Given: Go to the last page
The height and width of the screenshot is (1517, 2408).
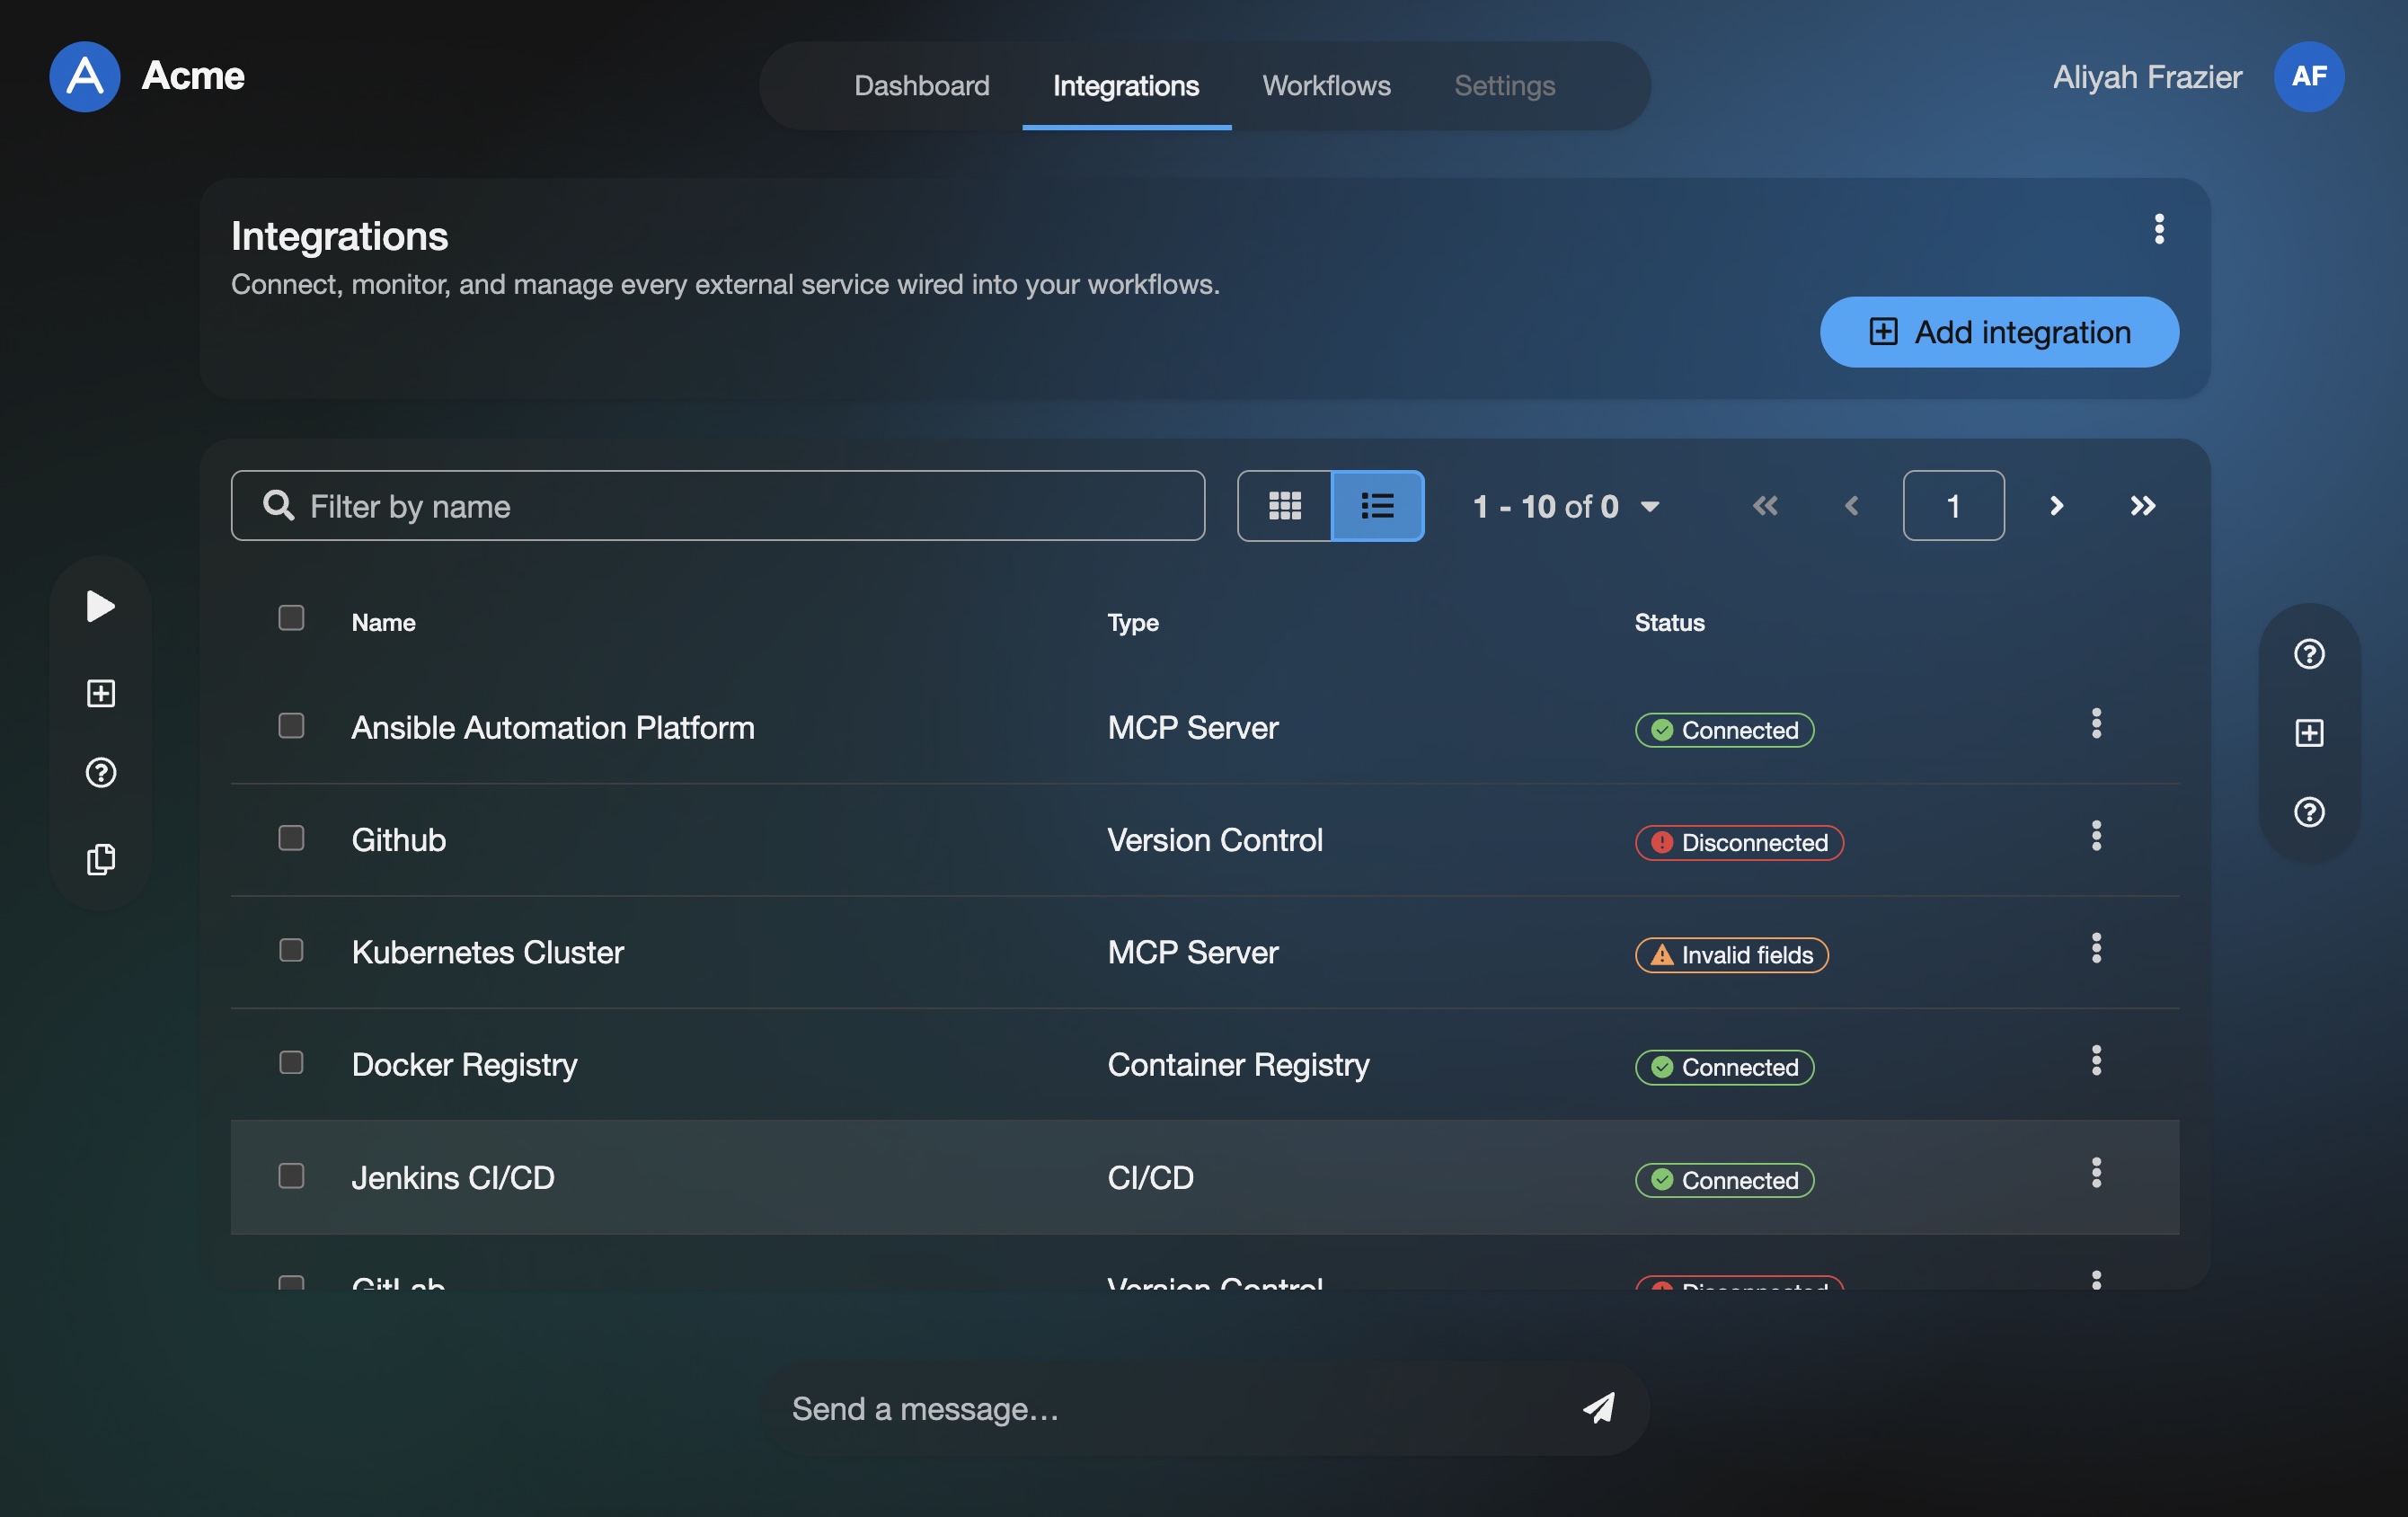Looking at the screenshot, I should 2142,506.
